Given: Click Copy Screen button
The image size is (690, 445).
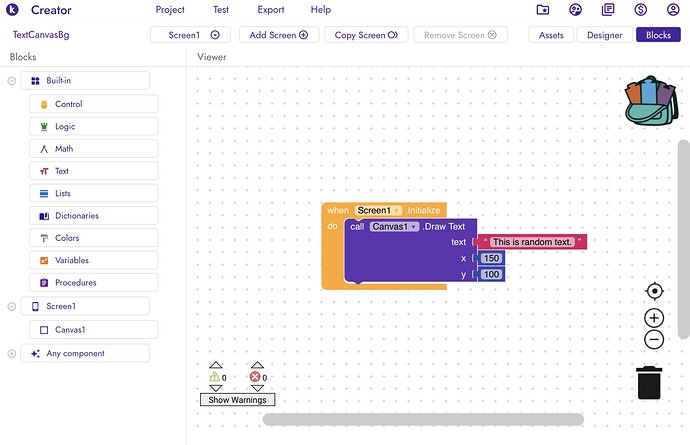Looking at the screenshot, I should pyautogui.click(x=366, y=35).
